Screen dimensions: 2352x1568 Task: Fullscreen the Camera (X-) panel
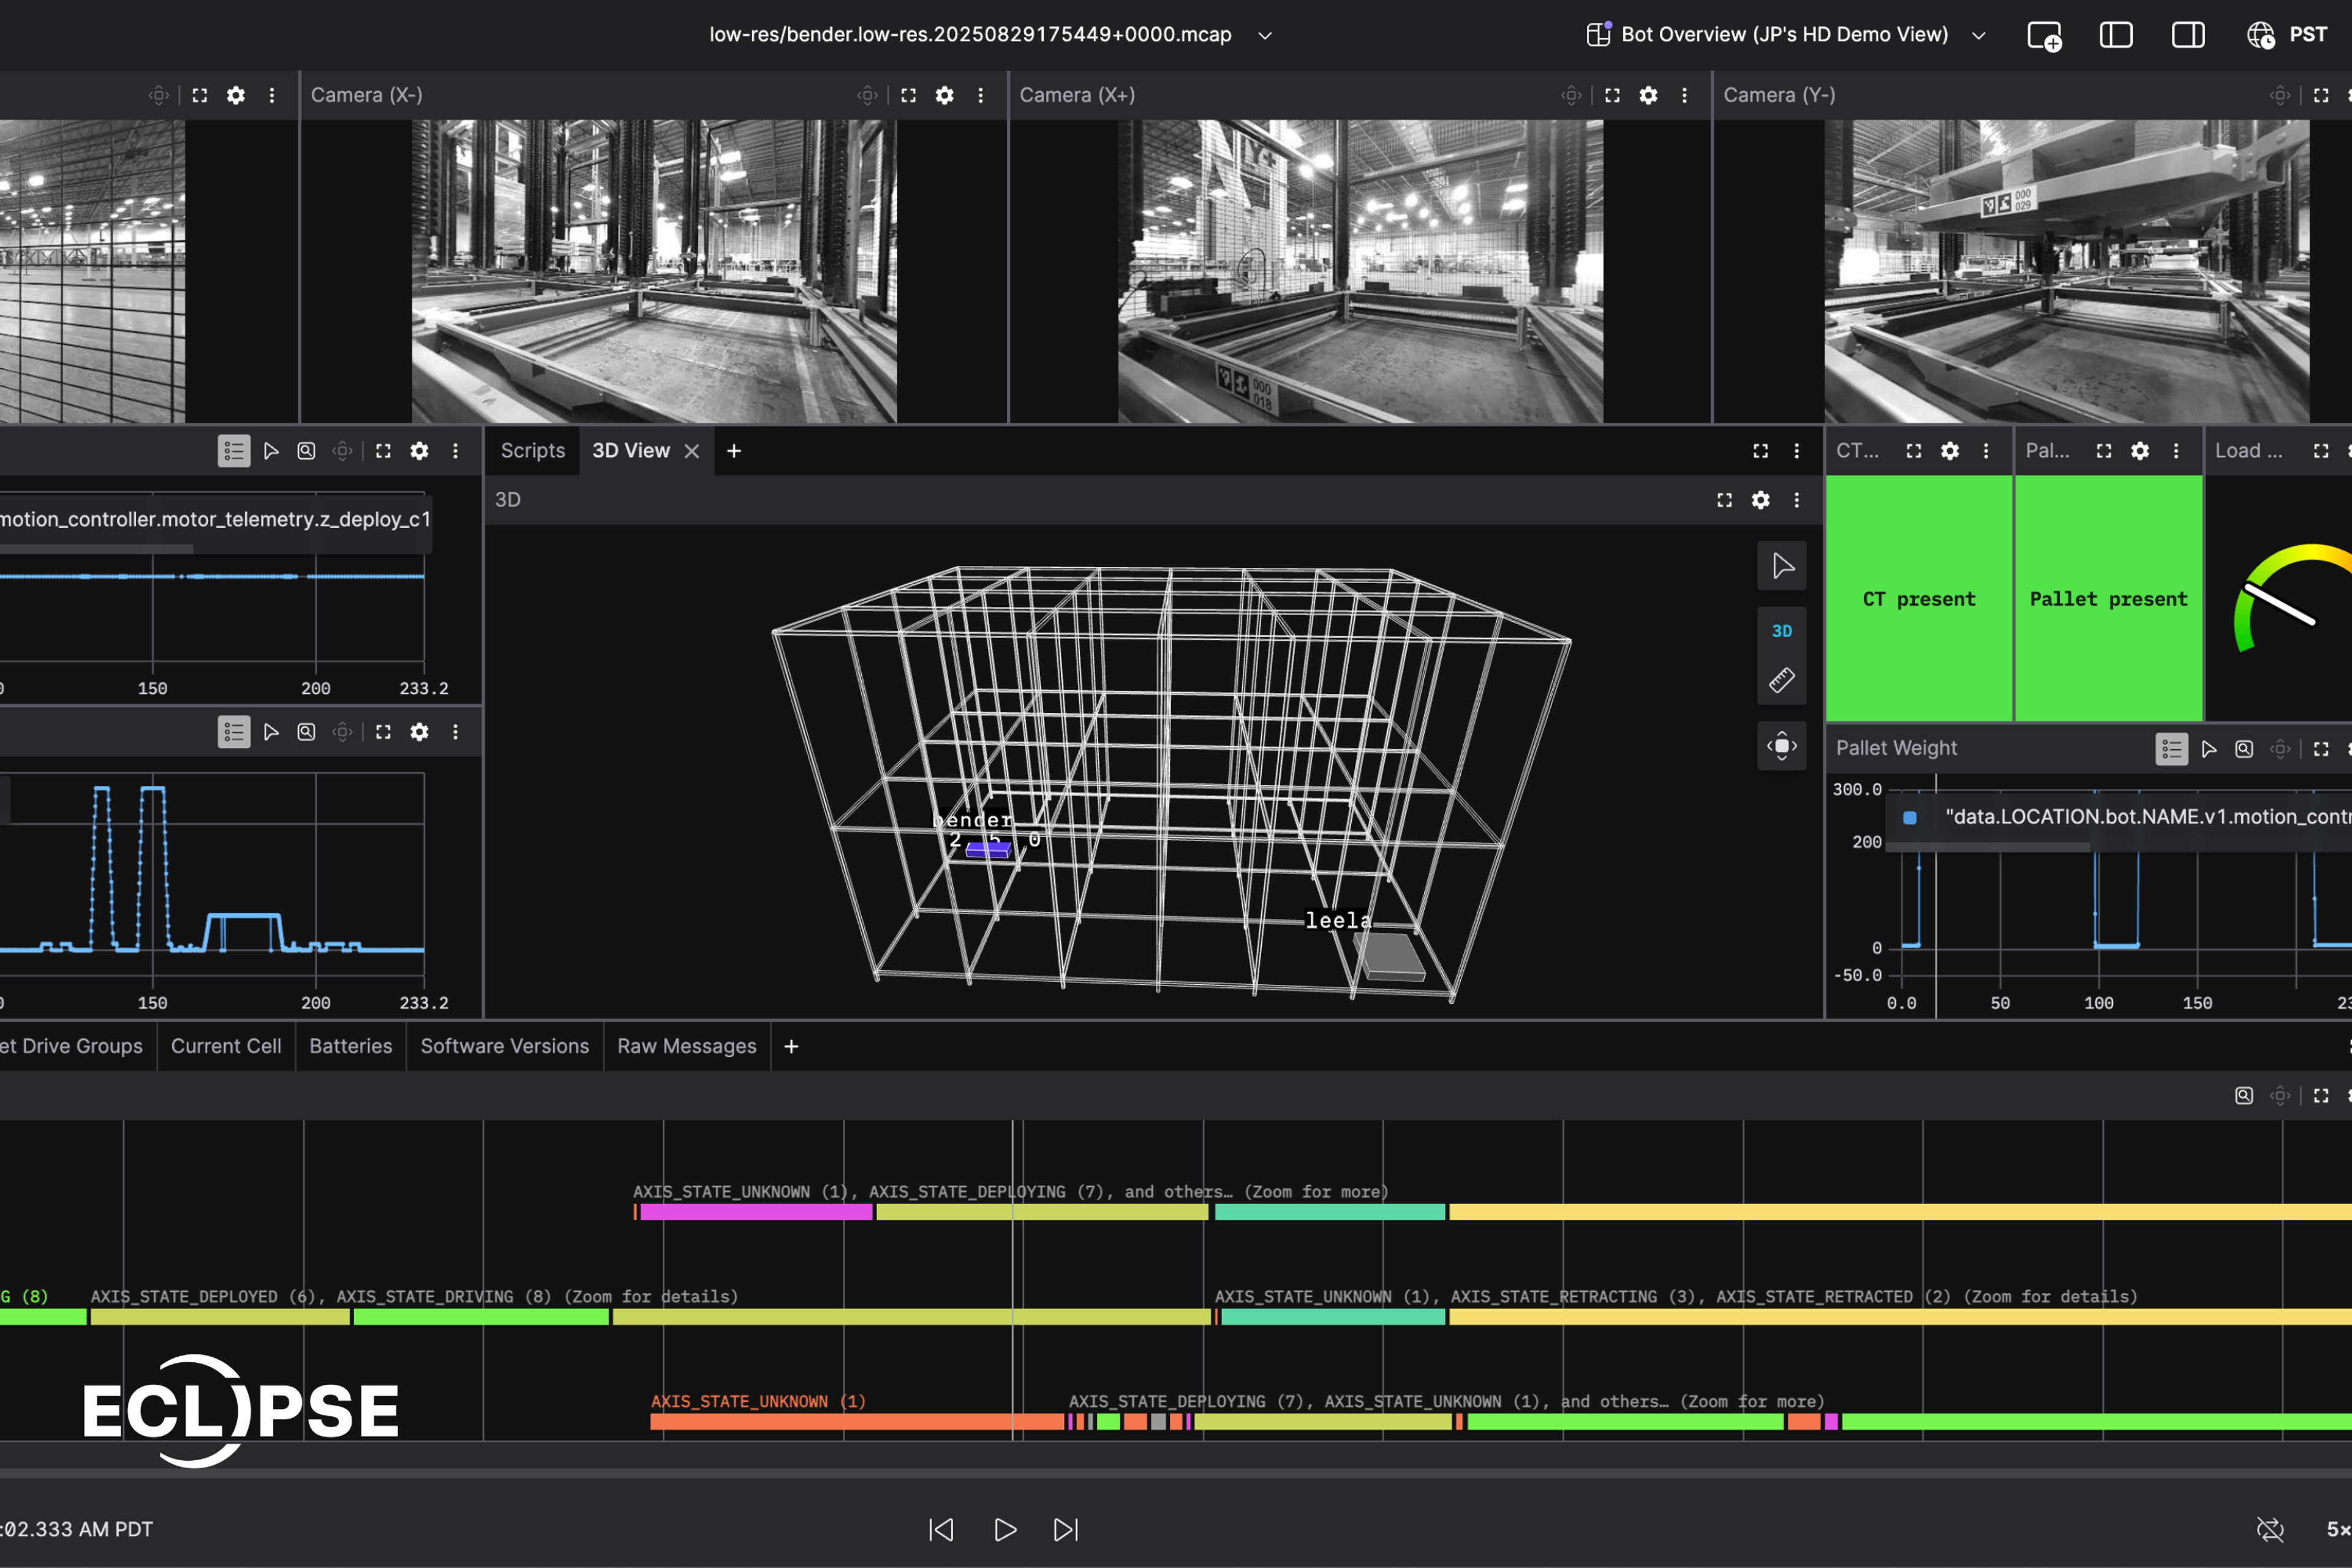[908, 95]
